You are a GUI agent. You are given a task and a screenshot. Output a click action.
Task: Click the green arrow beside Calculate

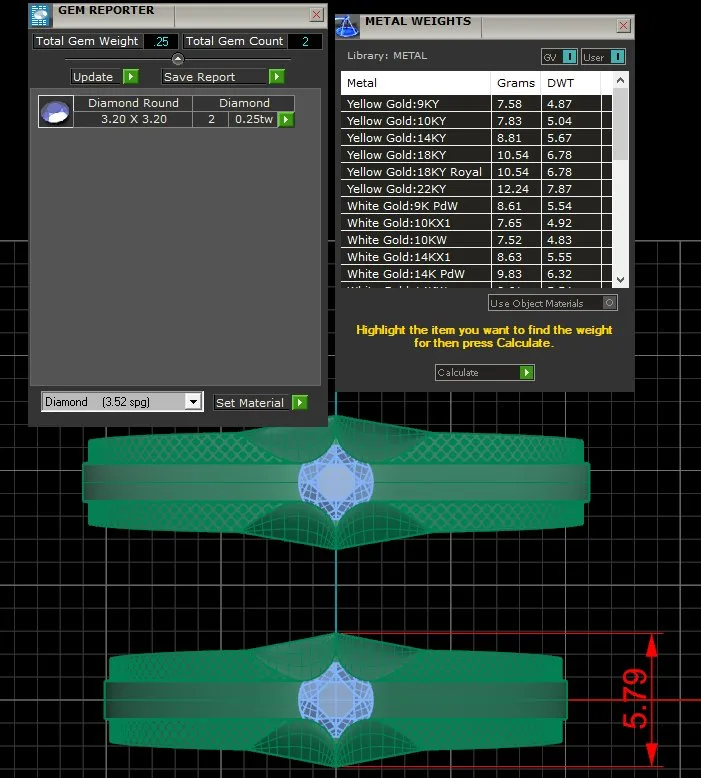[526, 372]
